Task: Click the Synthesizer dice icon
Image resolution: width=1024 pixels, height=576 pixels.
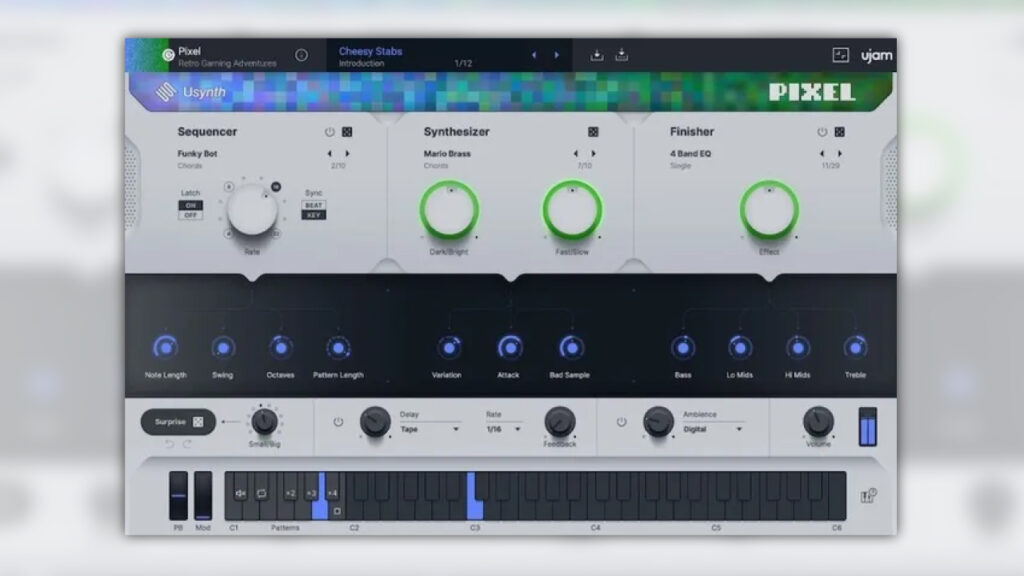Action: [595, 132]
